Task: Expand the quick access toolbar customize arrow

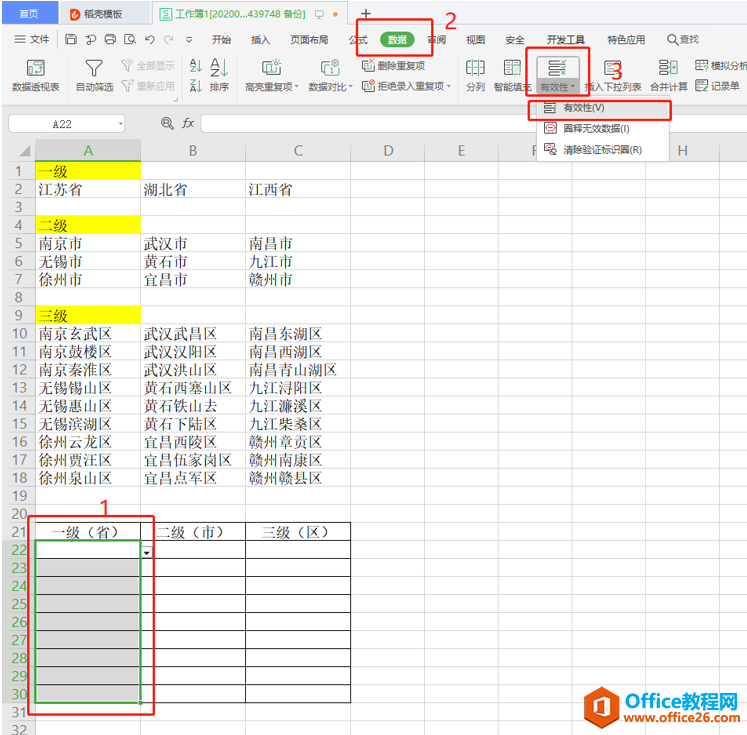Action: 189,40
